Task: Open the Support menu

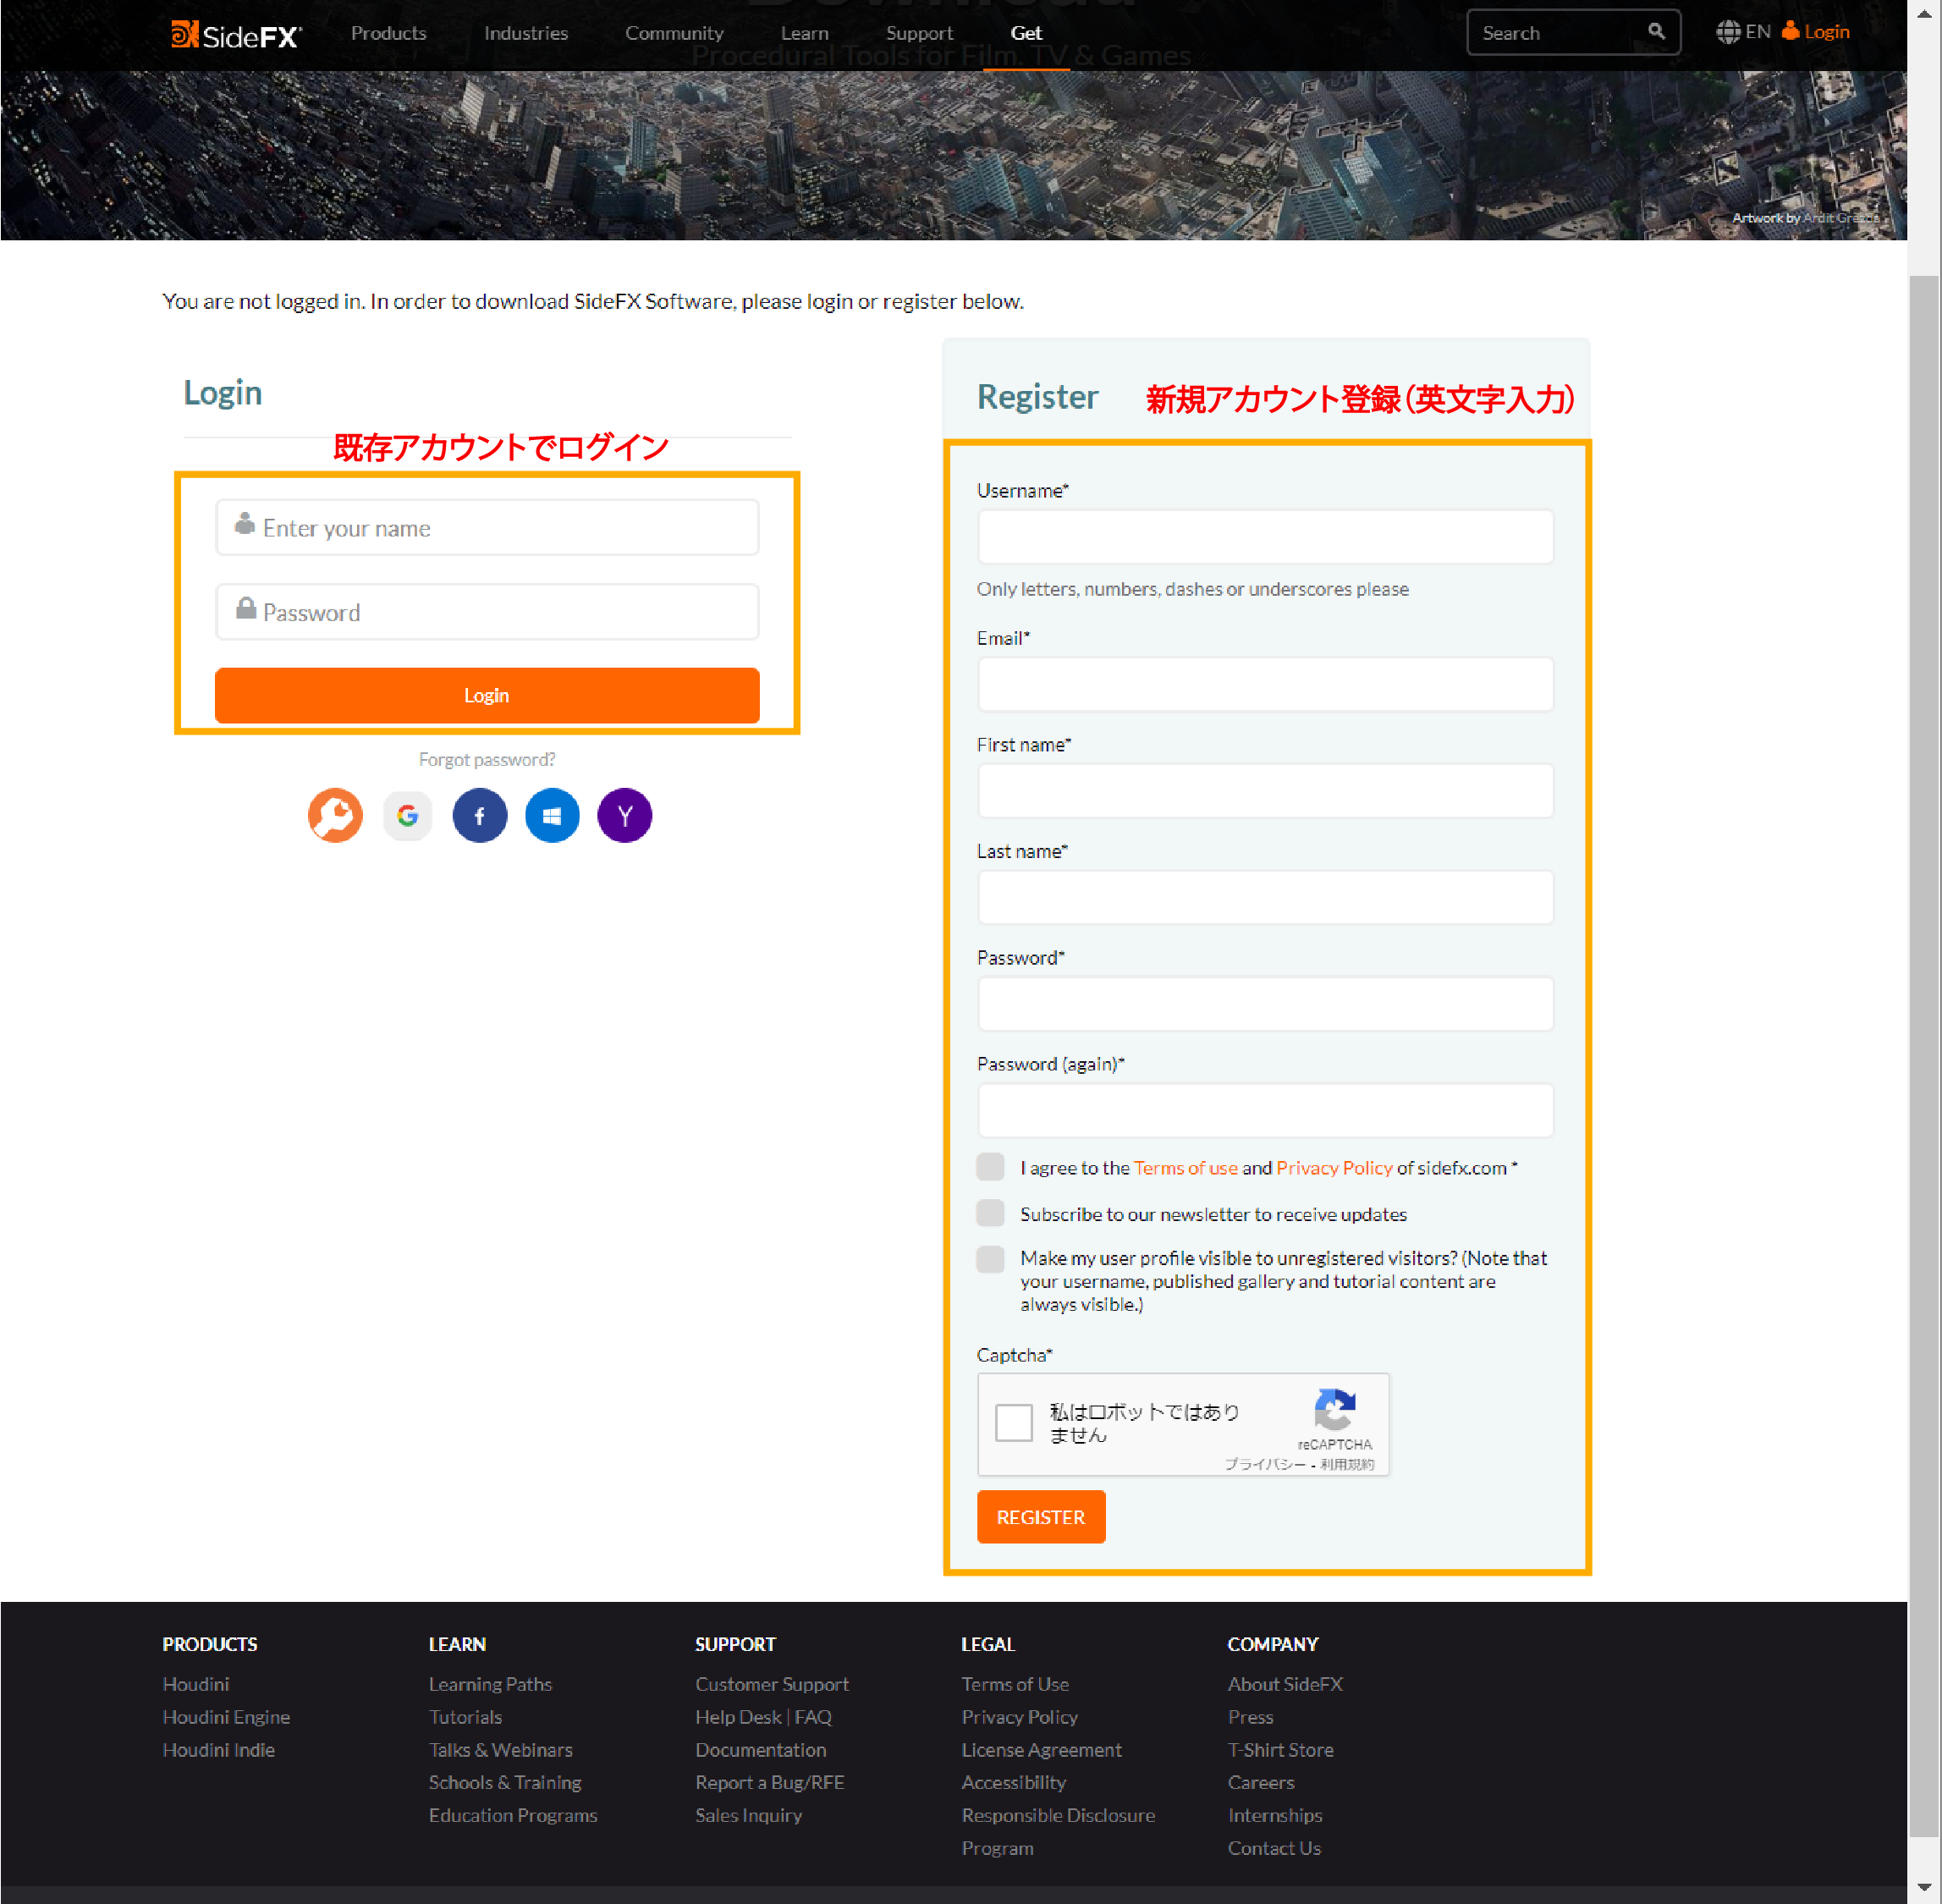Action: point(920,33)
